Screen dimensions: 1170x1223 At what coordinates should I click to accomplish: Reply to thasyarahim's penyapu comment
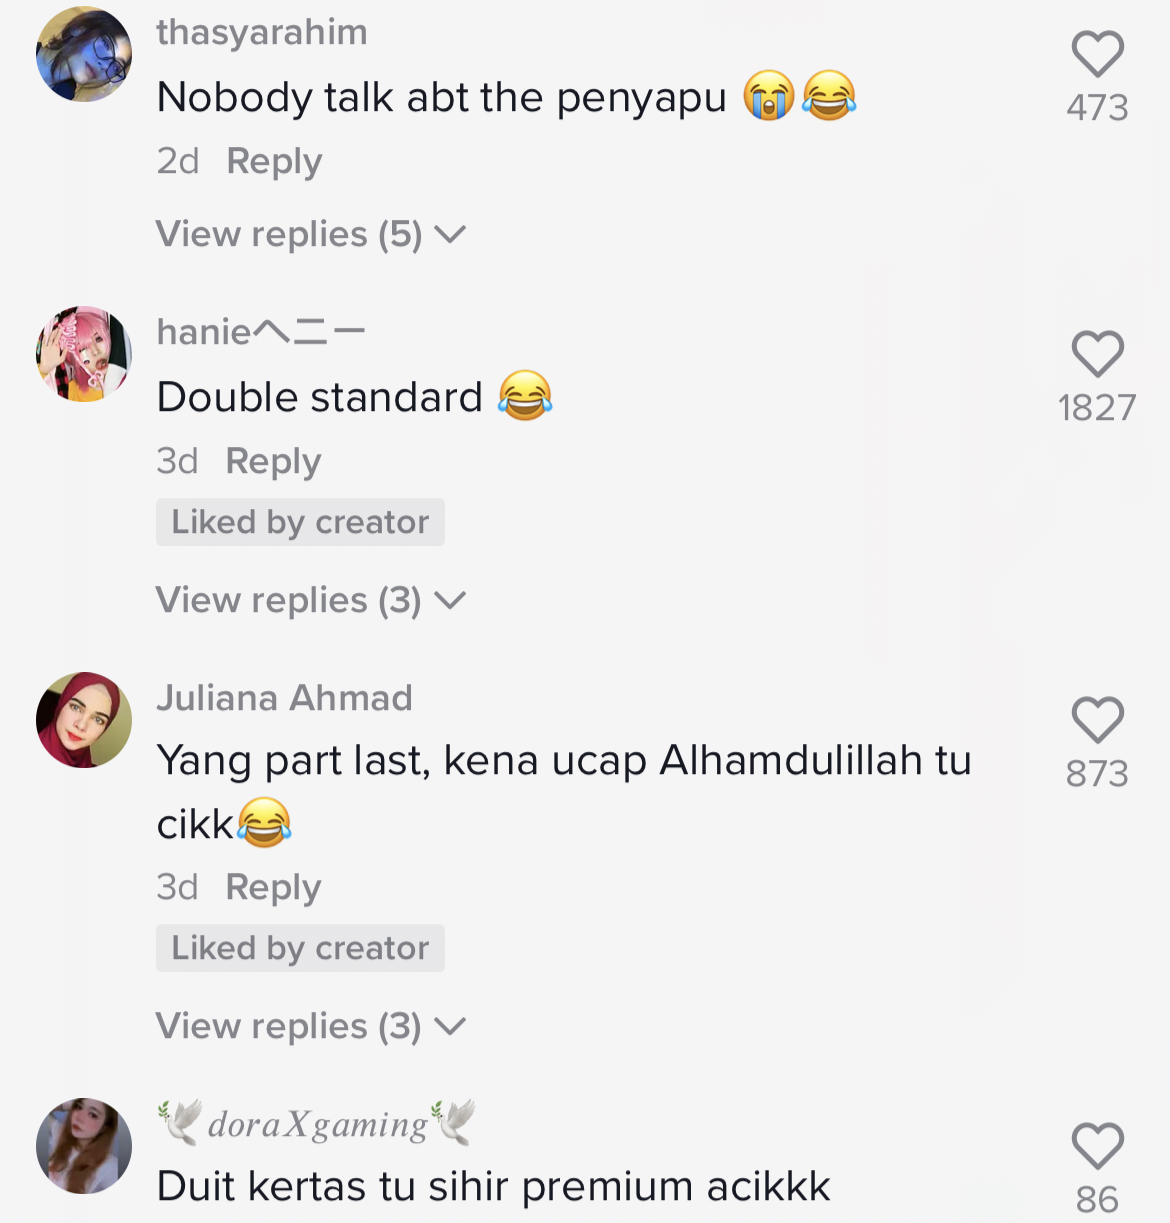tap(274, 162)
